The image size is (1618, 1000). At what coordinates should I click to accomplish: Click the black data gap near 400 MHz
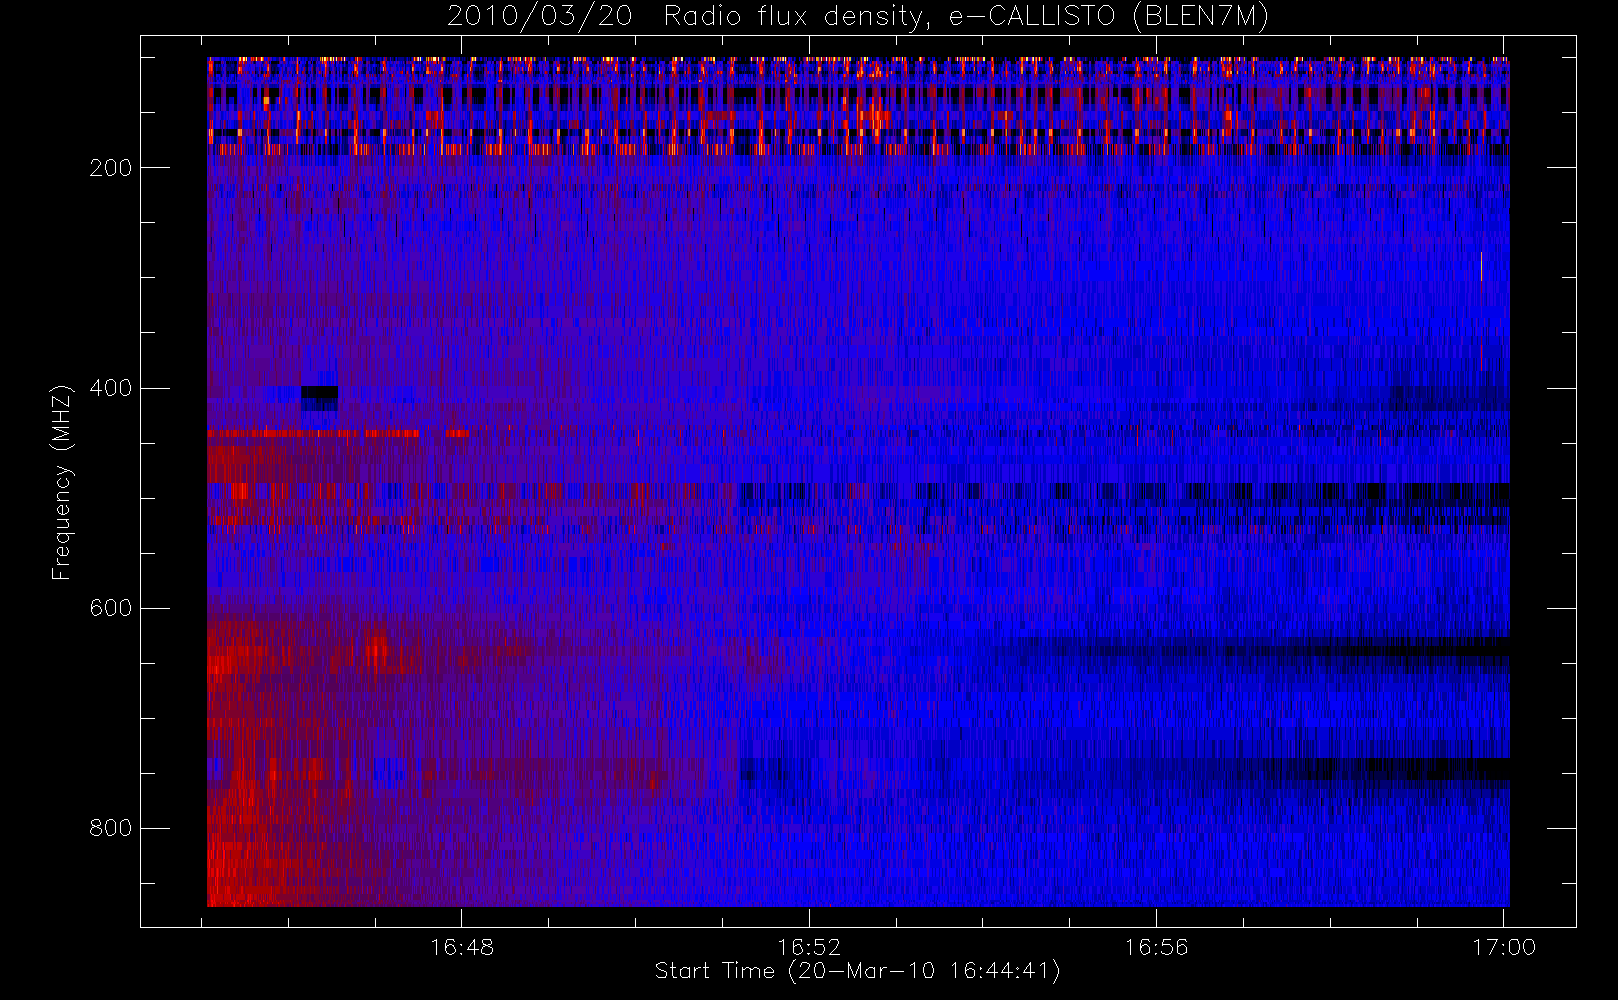320,397
